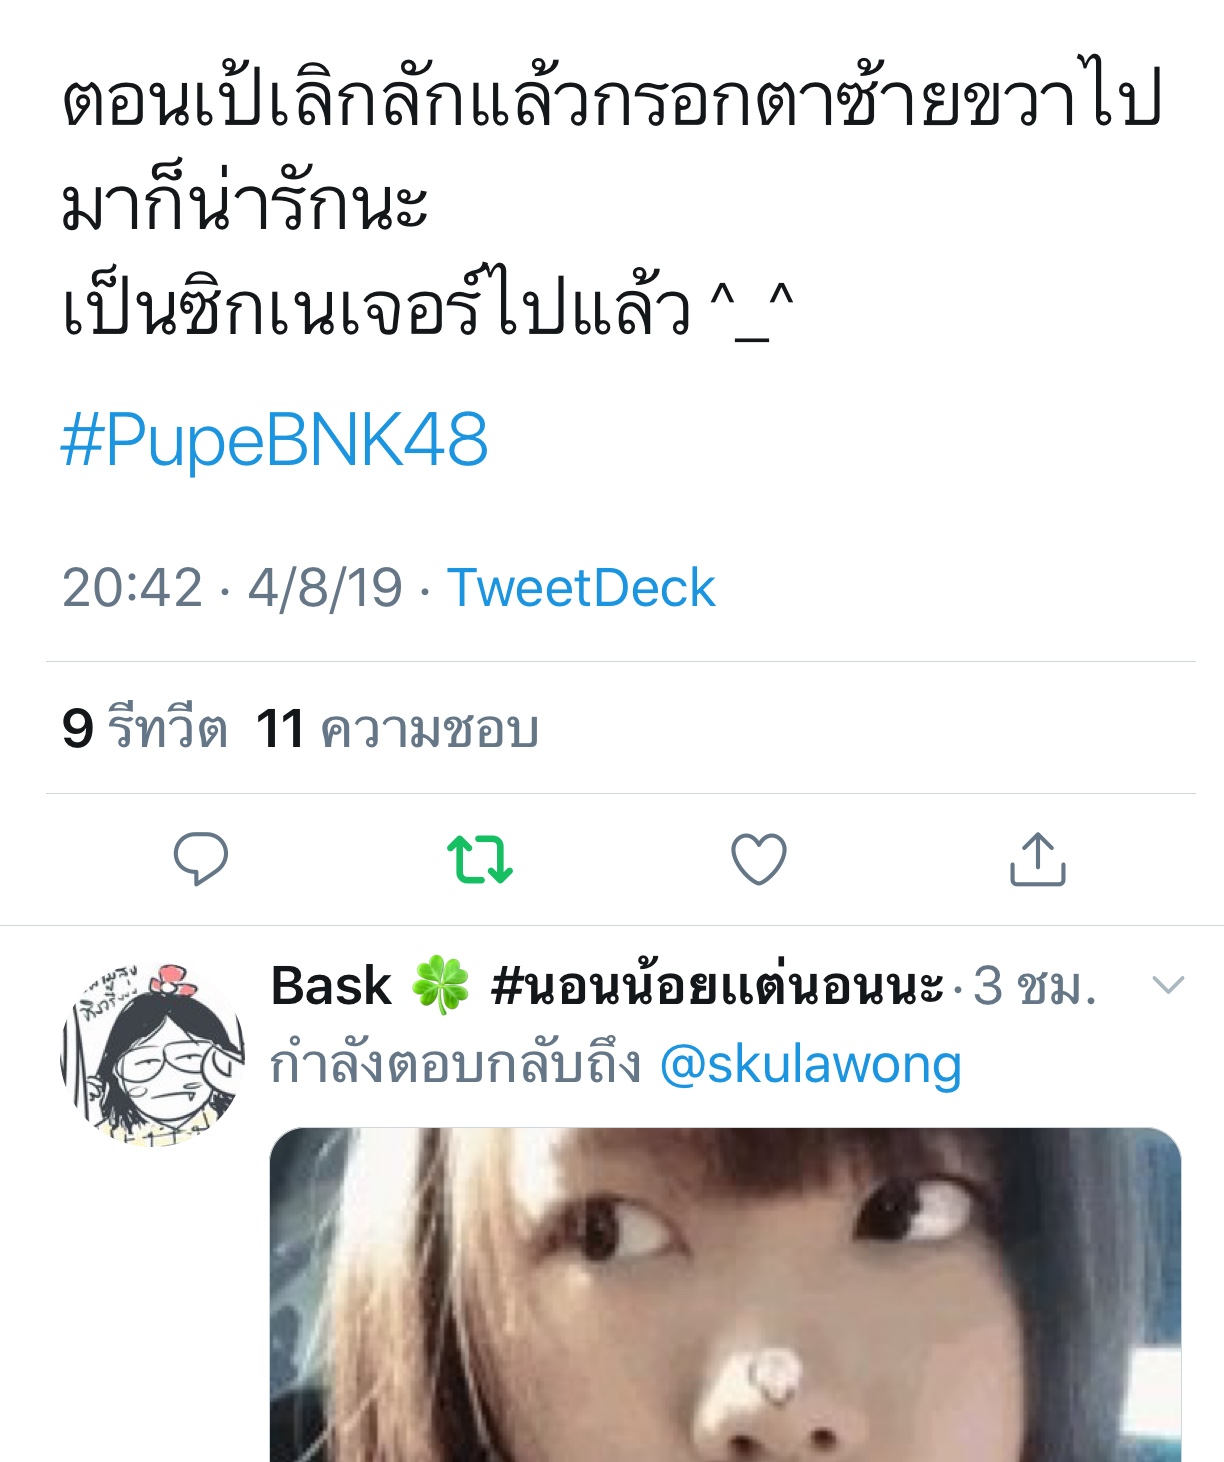Viewport: 1224px width, 1462px height.
Task: Open the TweetDeck source link
Action: 581,588
